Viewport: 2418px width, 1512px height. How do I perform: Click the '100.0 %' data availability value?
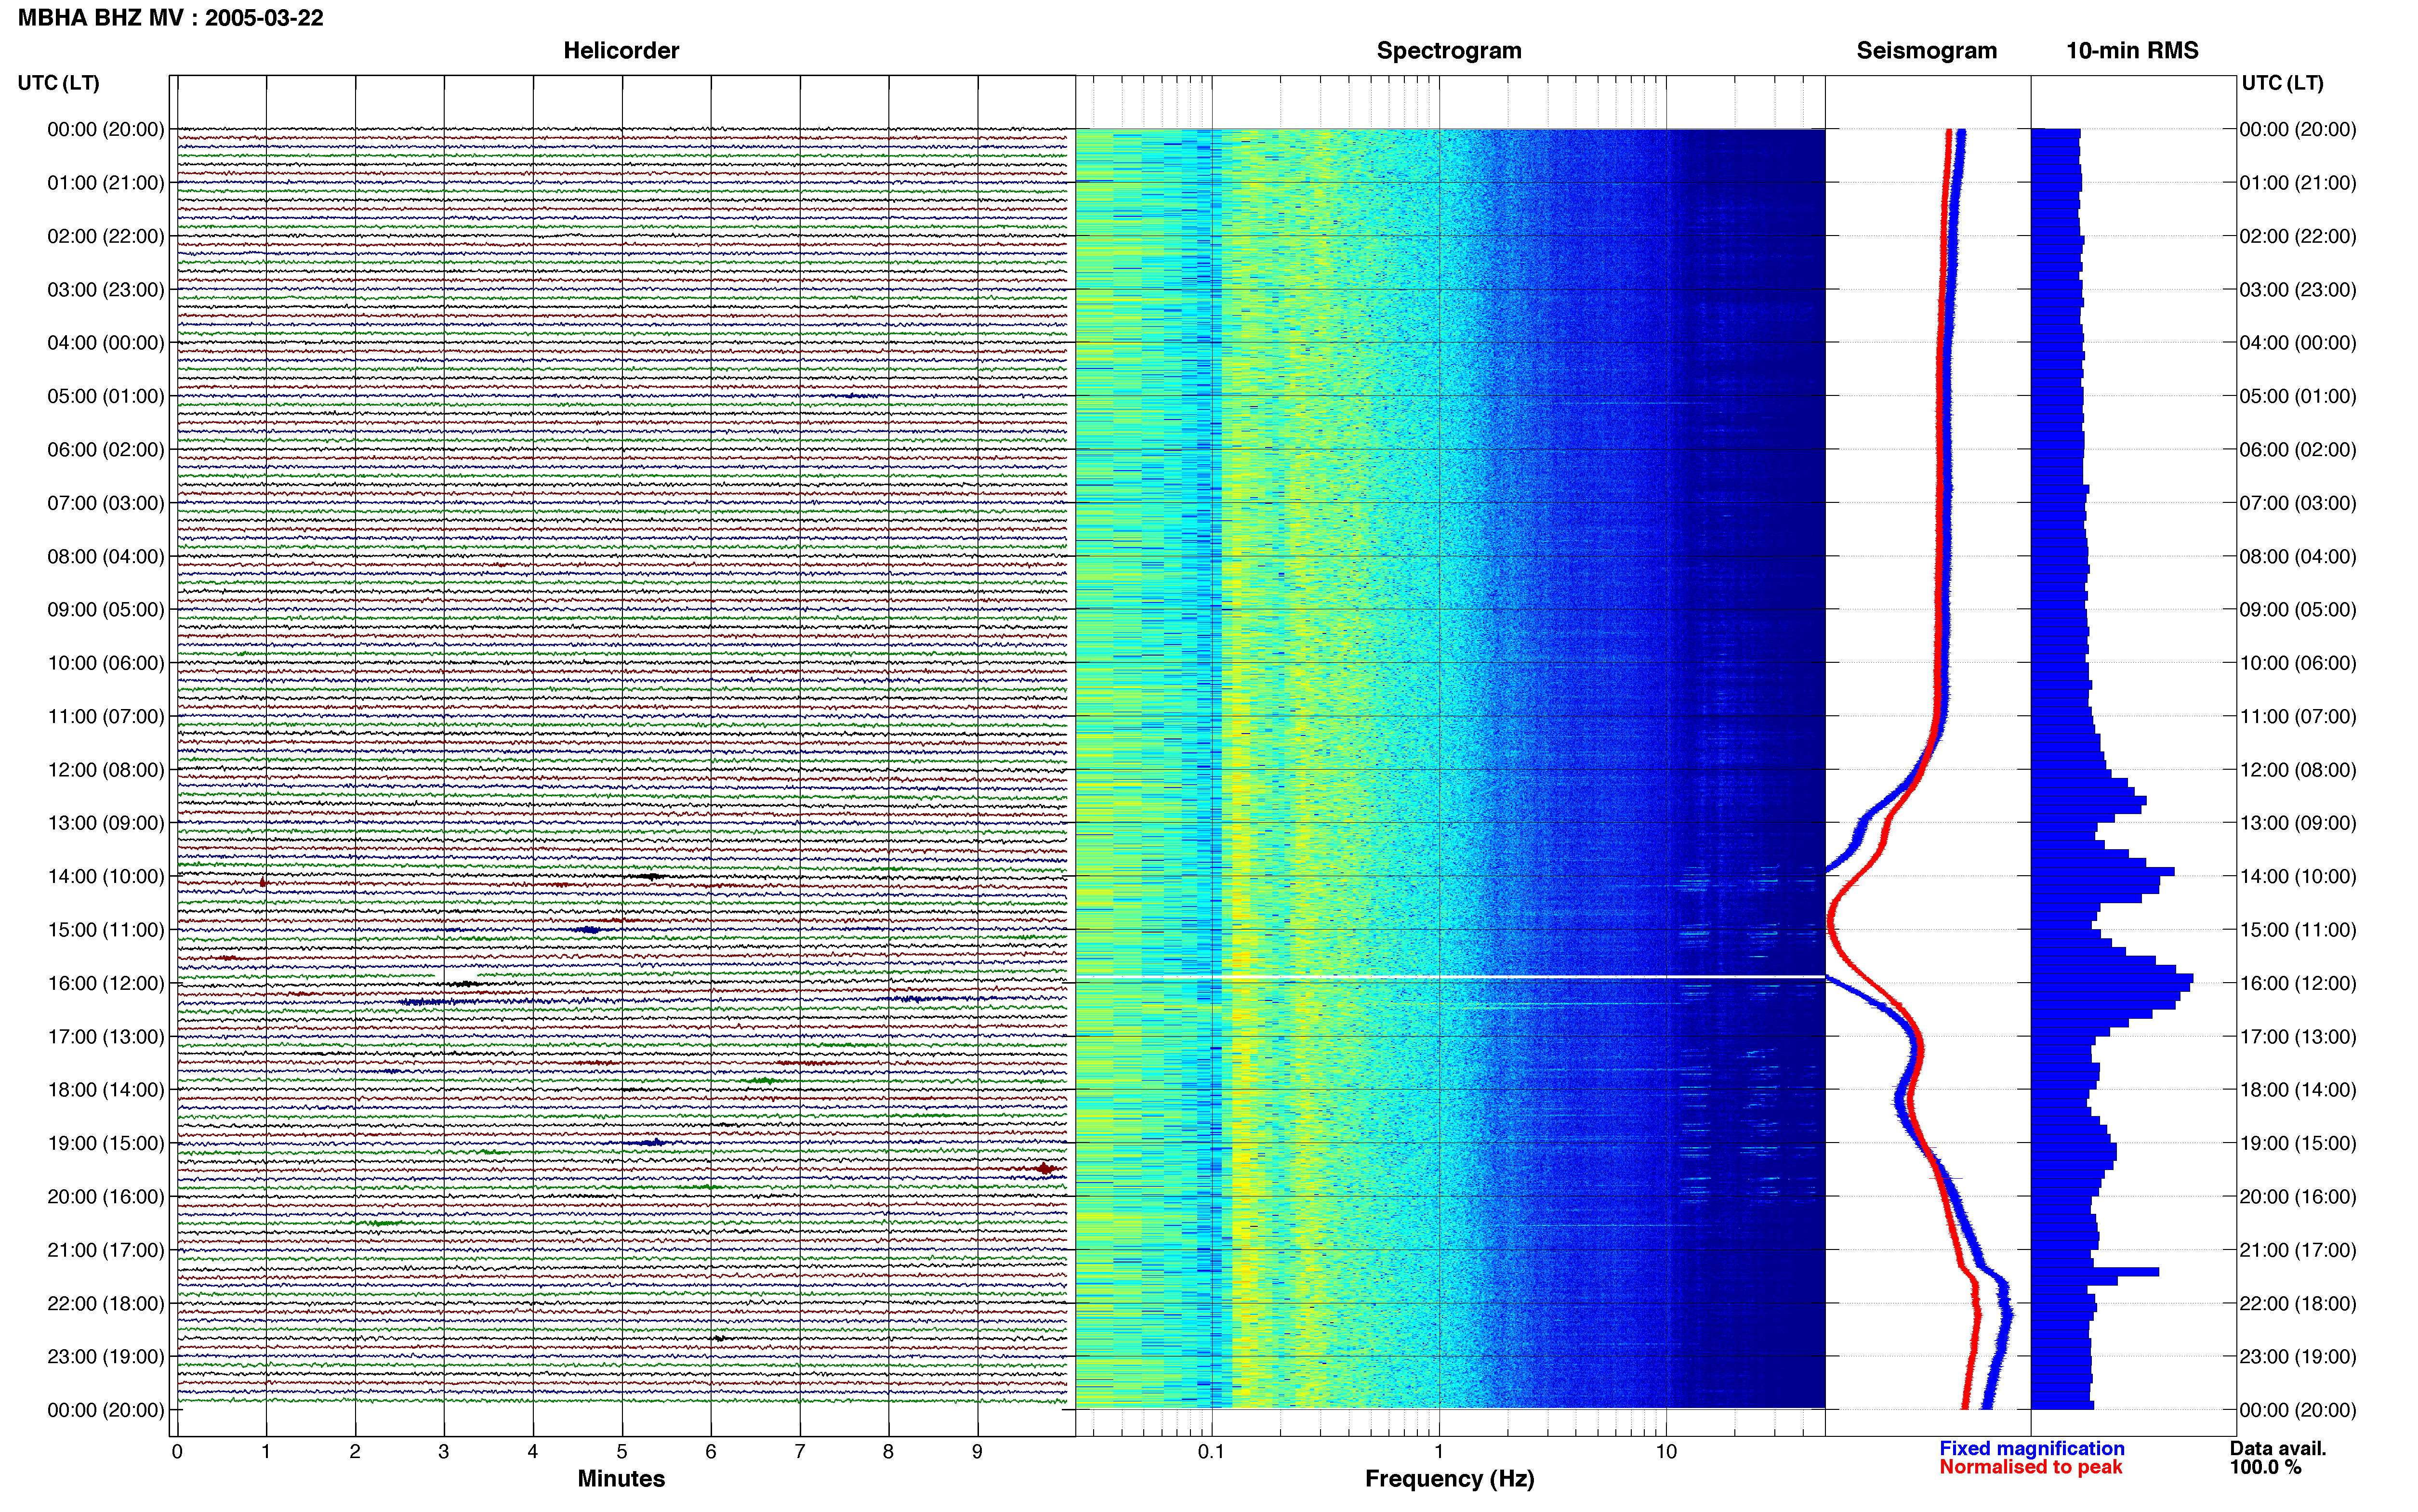click(x=2265, y=1468)
